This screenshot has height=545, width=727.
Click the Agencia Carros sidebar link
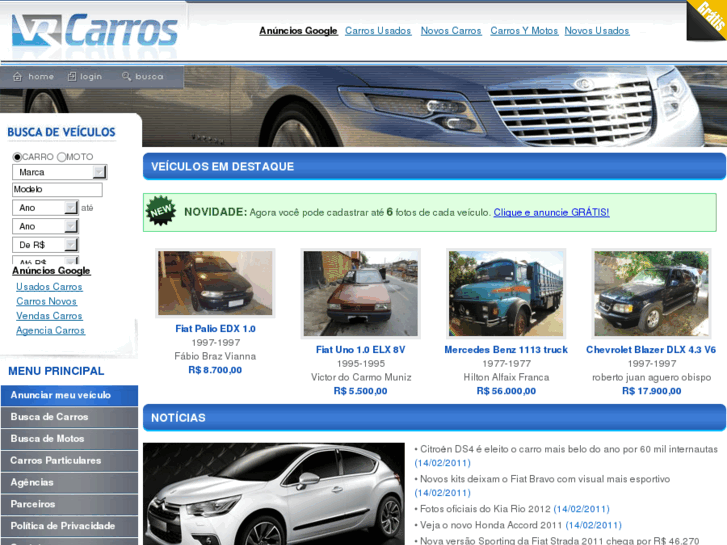point(51,330)
